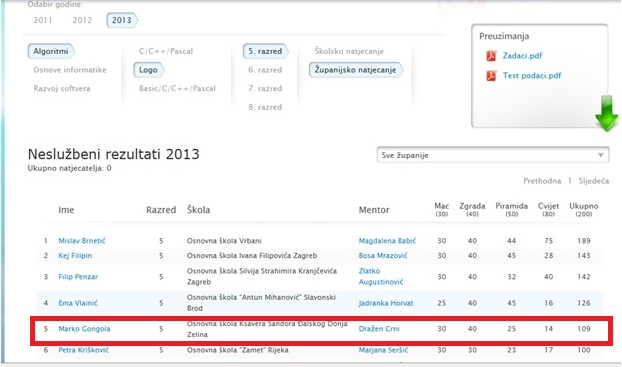
Task: Open mentor Magdalena Babić
Action: click(387, 241)
